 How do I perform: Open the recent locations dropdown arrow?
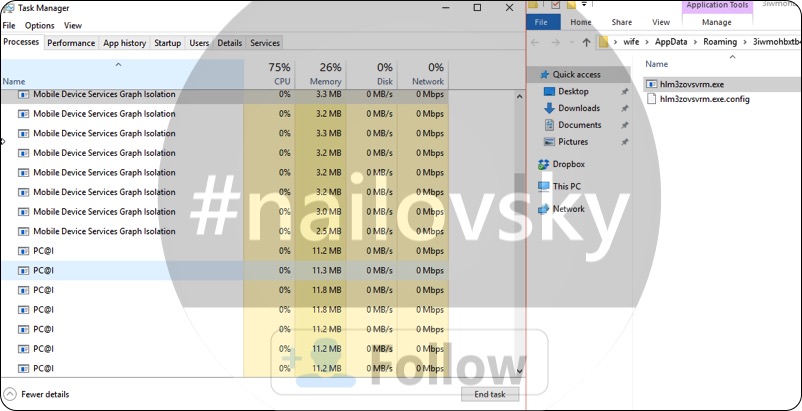coord(570,43)
